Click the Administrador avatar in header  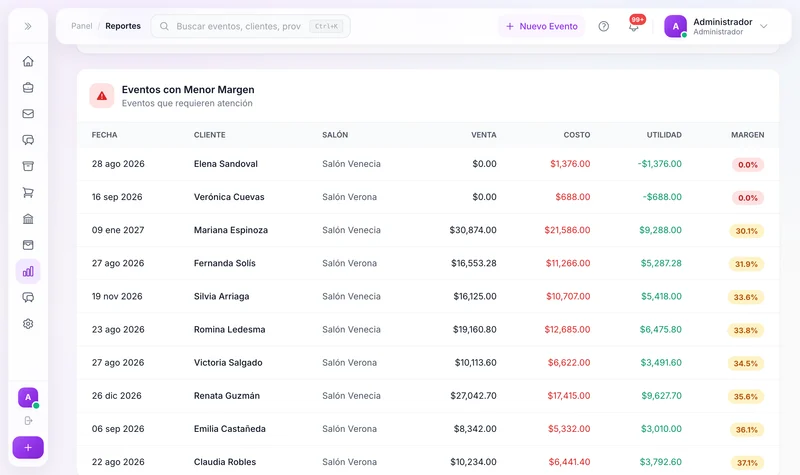(676, 26)
